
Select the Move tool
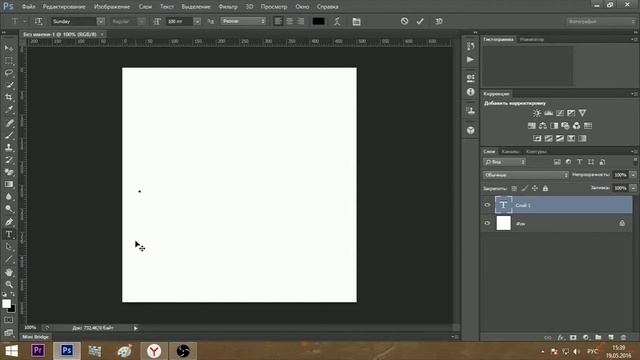[9, 48]
